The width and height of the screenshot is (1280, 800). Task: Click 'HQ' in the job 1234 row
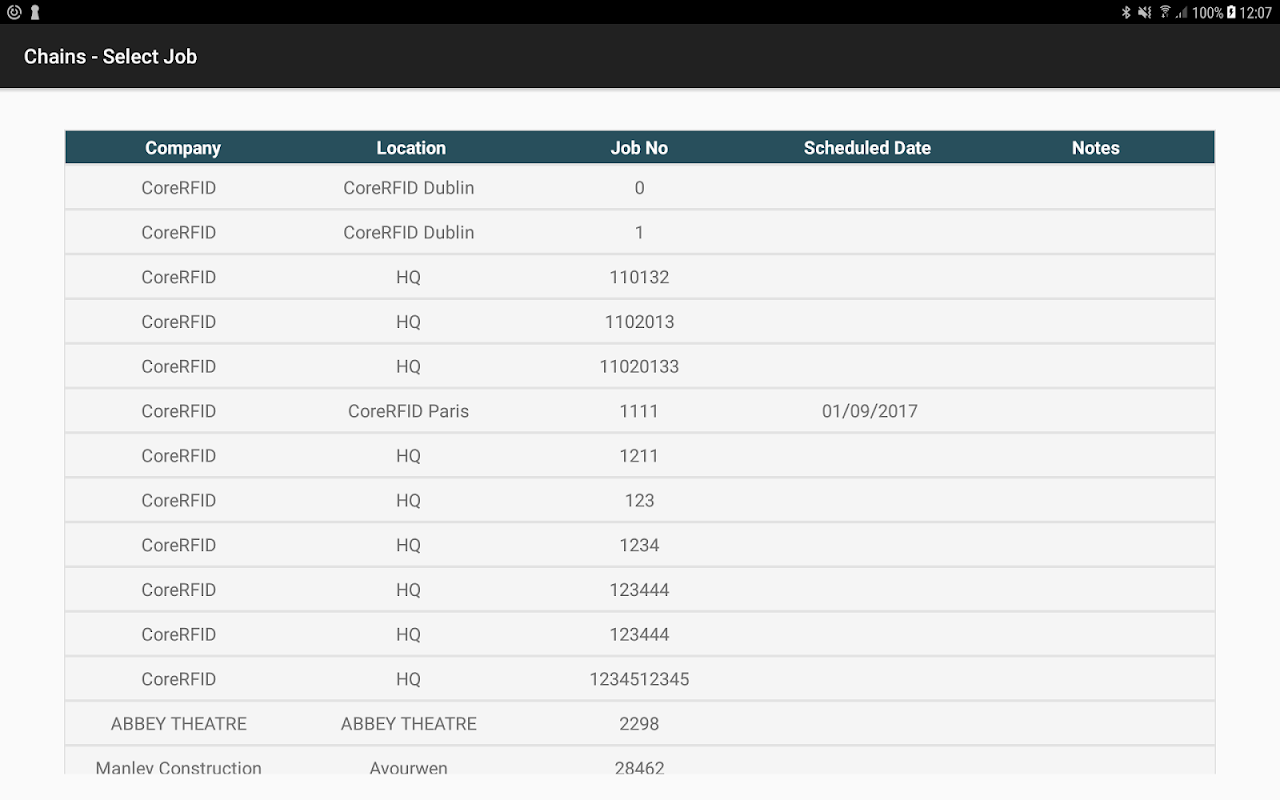click(408, 545)
